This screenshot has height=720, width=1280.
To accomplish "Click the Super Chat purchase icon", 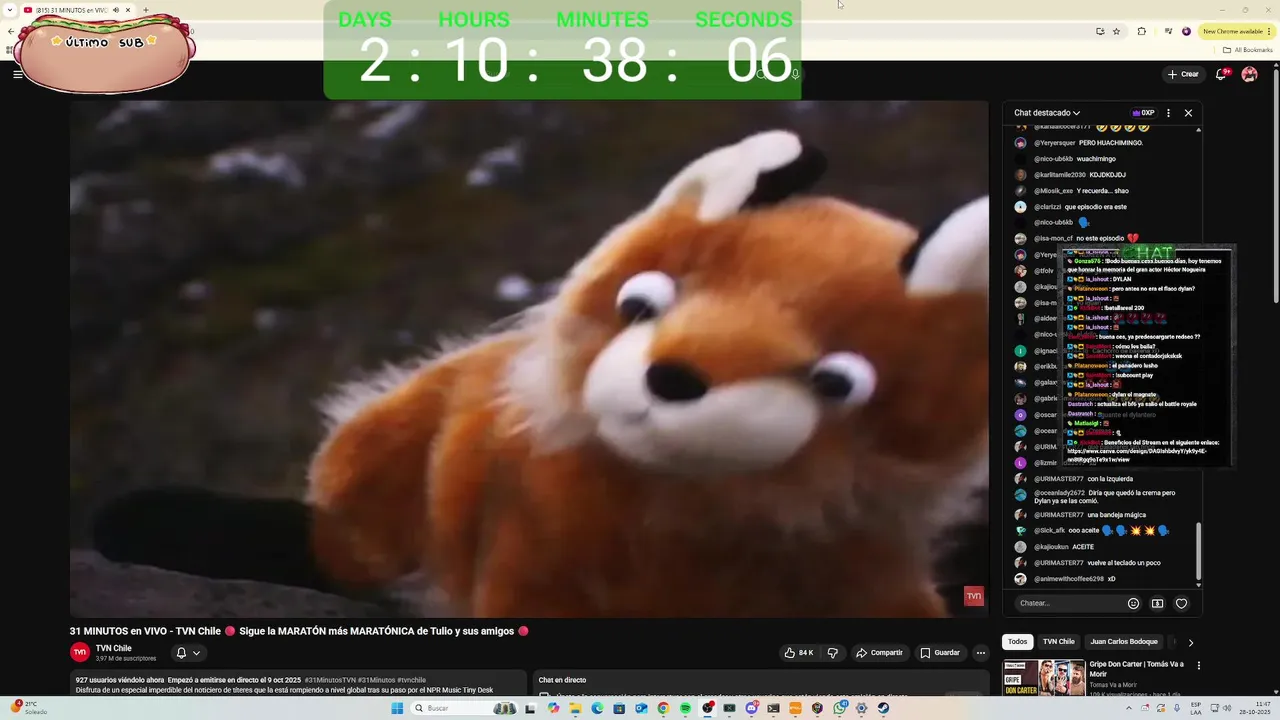I will tap(1157, 603).
